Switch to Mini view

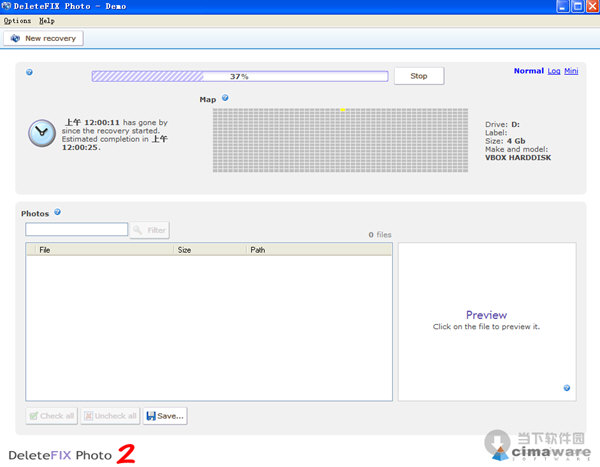pyautogui.click(x=571, y=71)
